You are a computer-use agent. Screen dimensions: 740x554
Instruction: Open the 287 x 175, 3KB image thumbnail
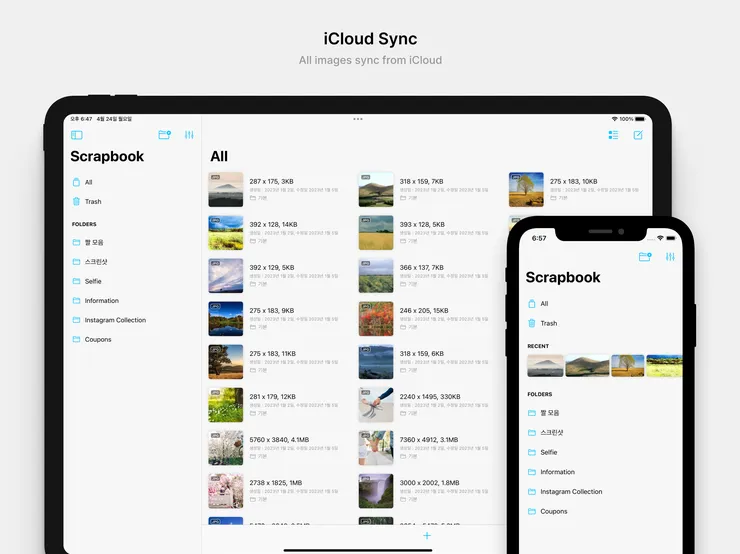tap(226, 190)
